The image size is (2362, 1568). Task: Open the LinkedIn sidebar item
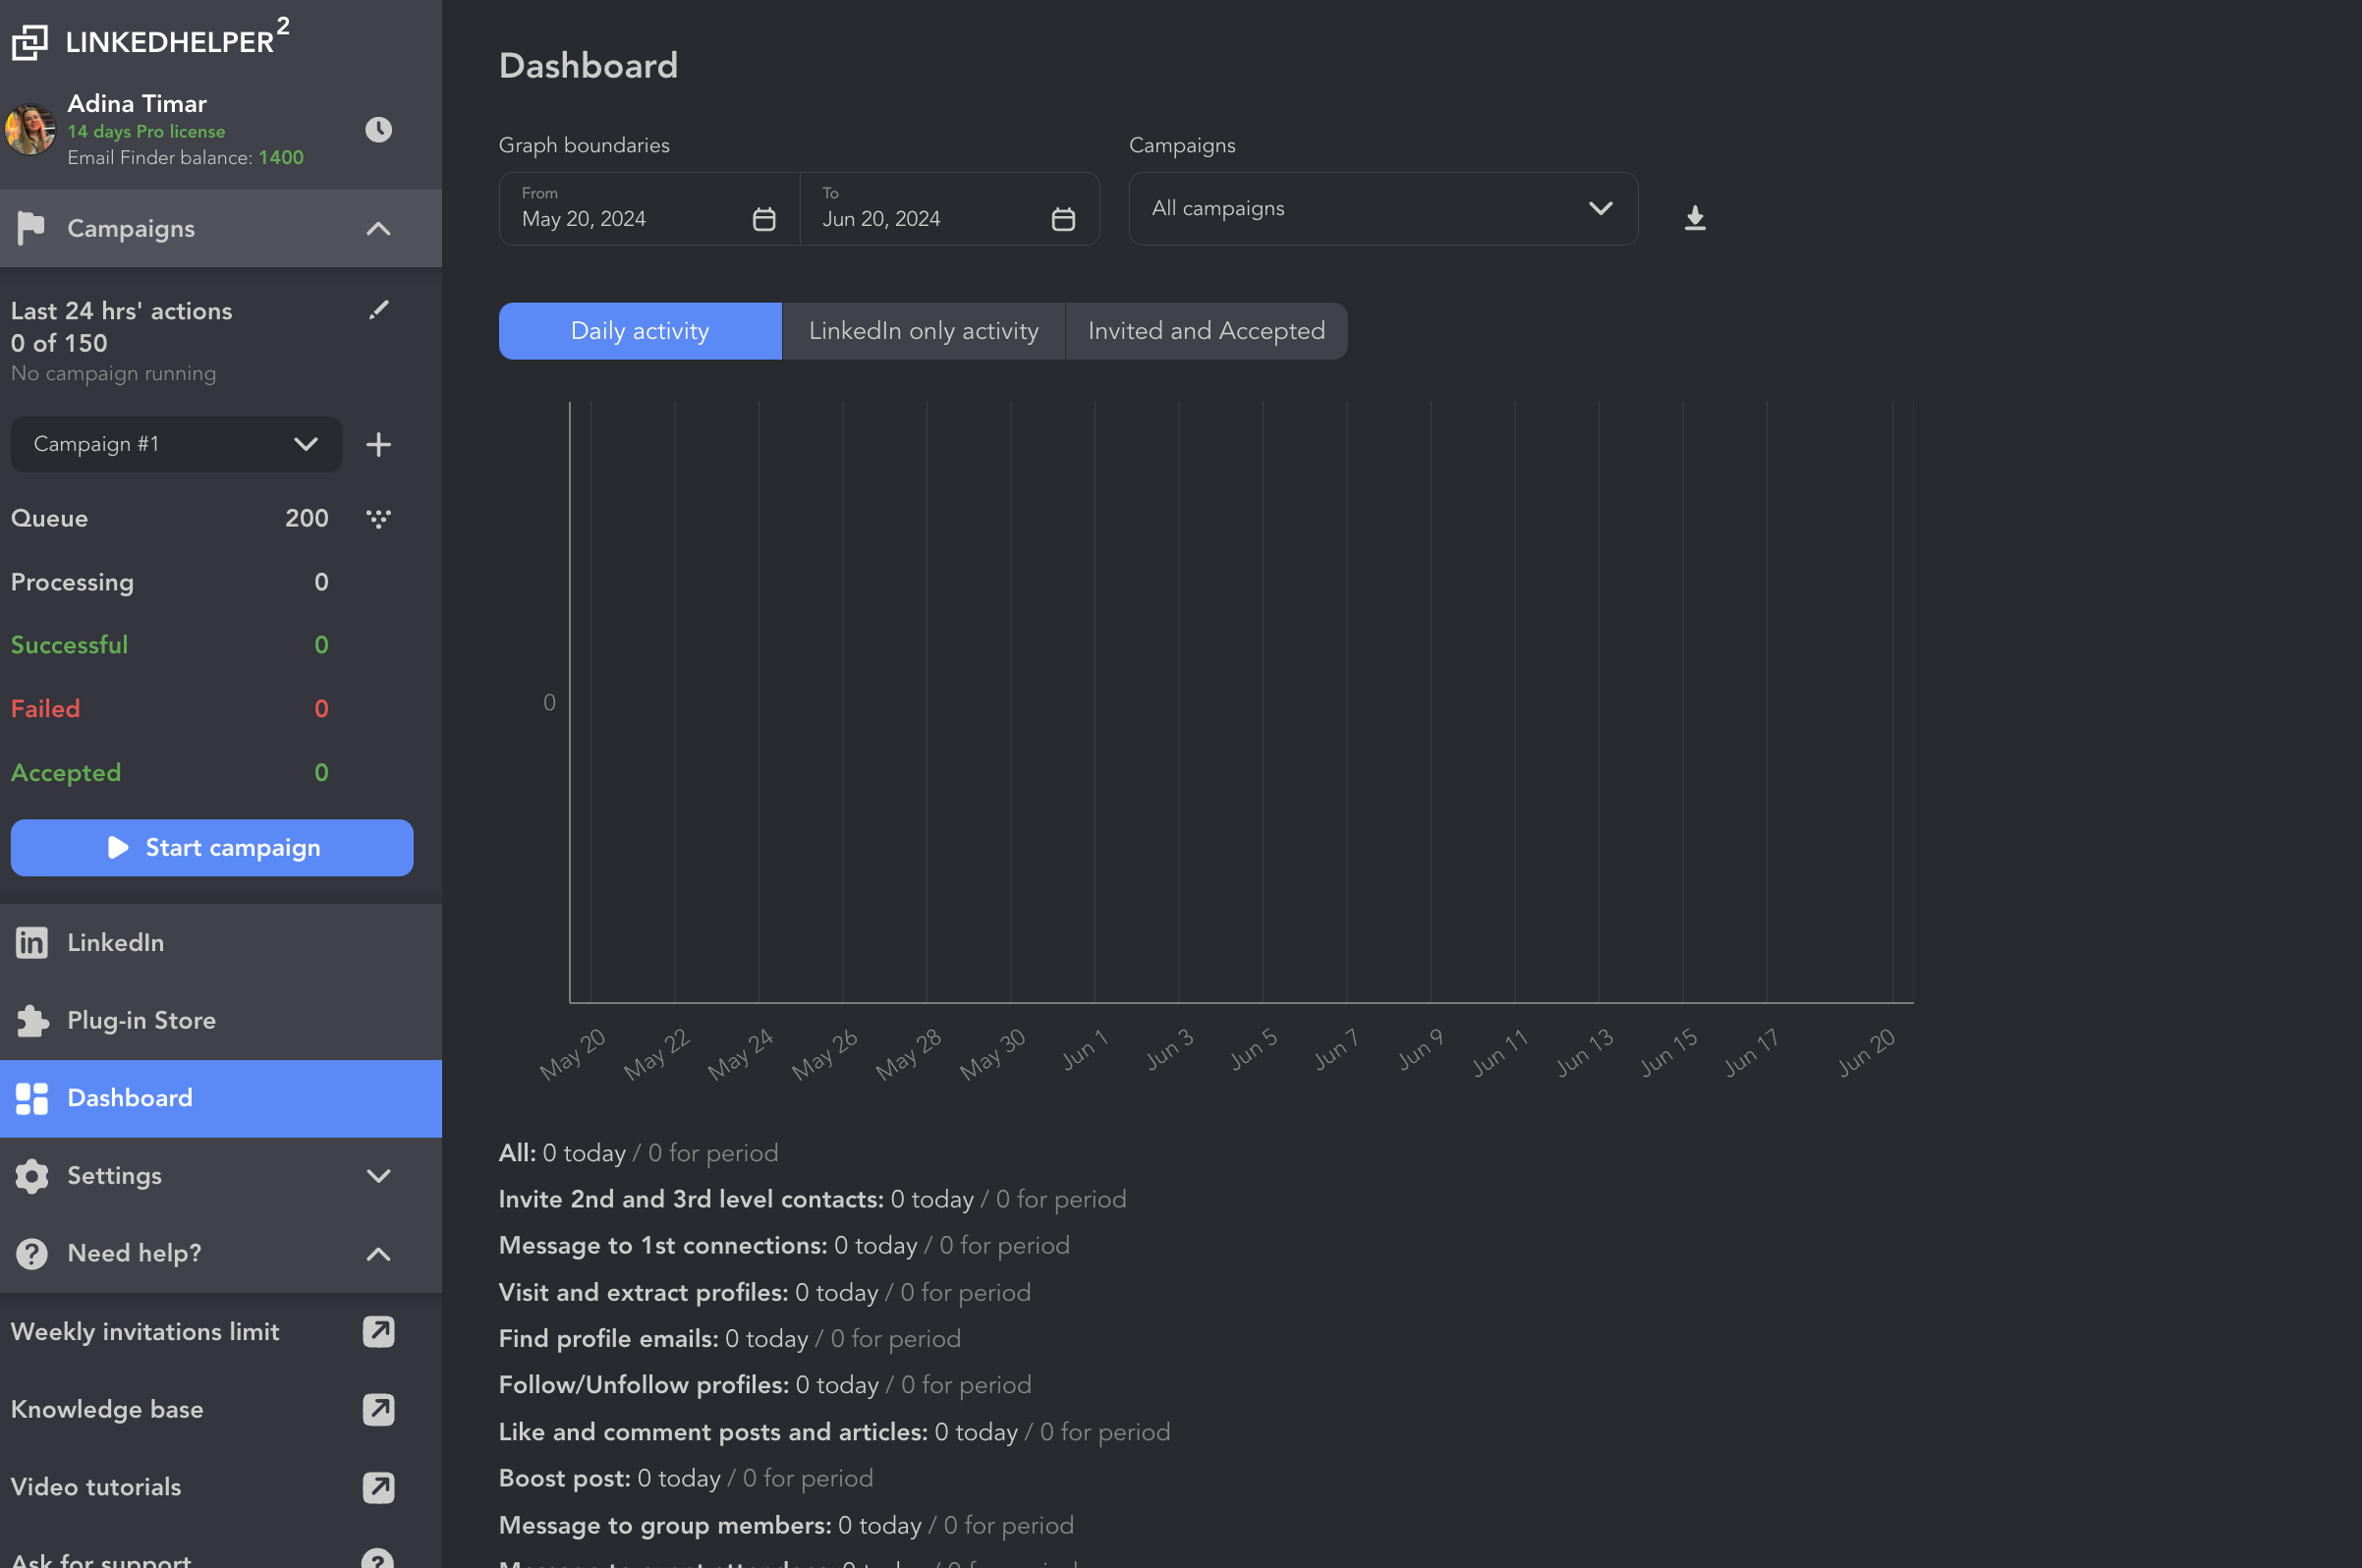click(221, 943)
